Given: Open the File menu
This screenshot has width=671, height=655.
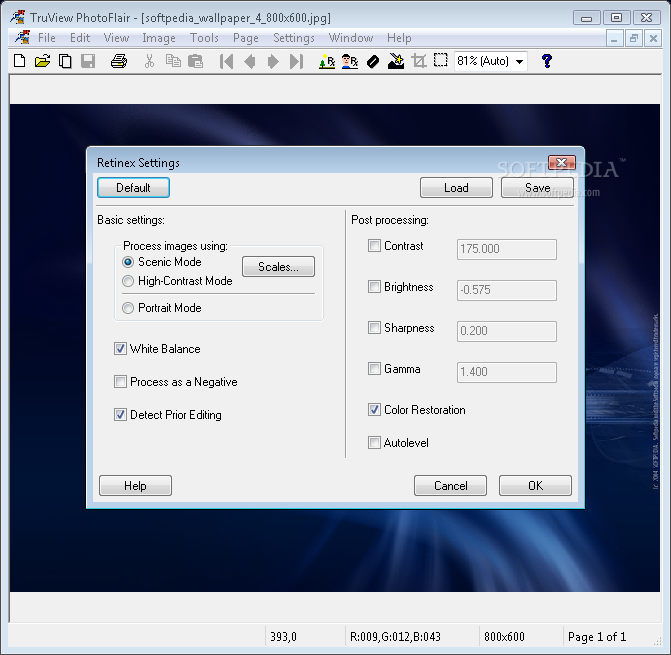Looking at the screenshot, I should [47, 38].
